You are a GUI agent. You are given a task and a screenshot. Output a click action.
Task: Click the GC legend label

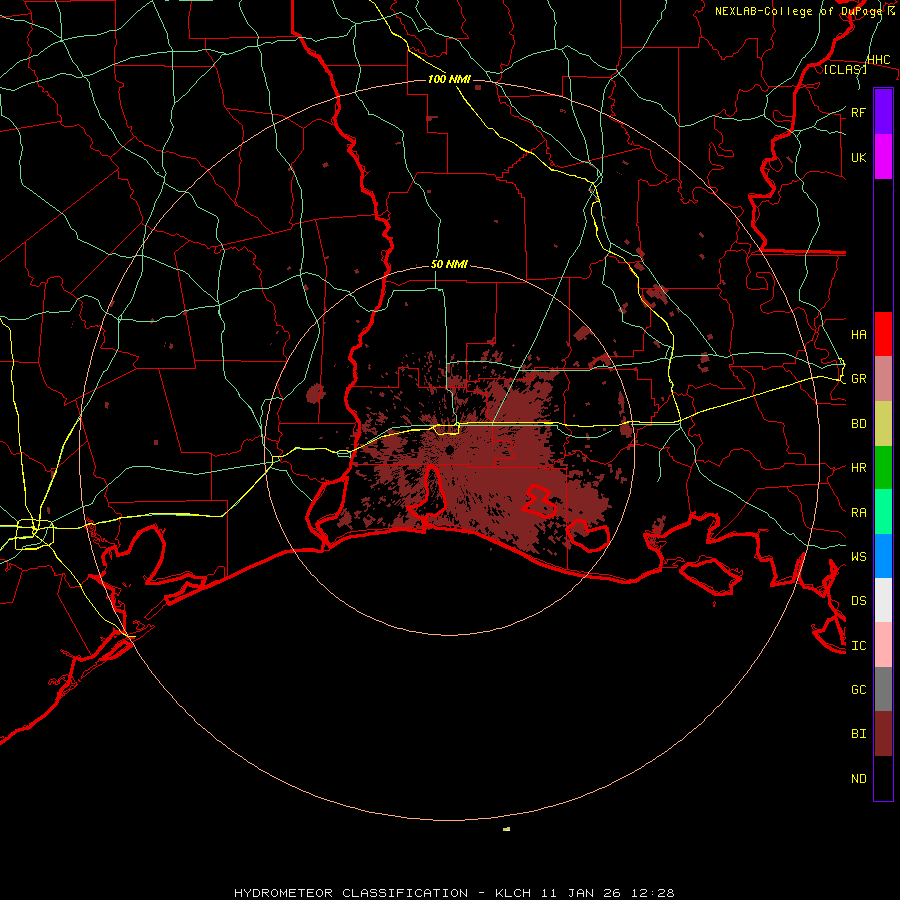(858, 689)
